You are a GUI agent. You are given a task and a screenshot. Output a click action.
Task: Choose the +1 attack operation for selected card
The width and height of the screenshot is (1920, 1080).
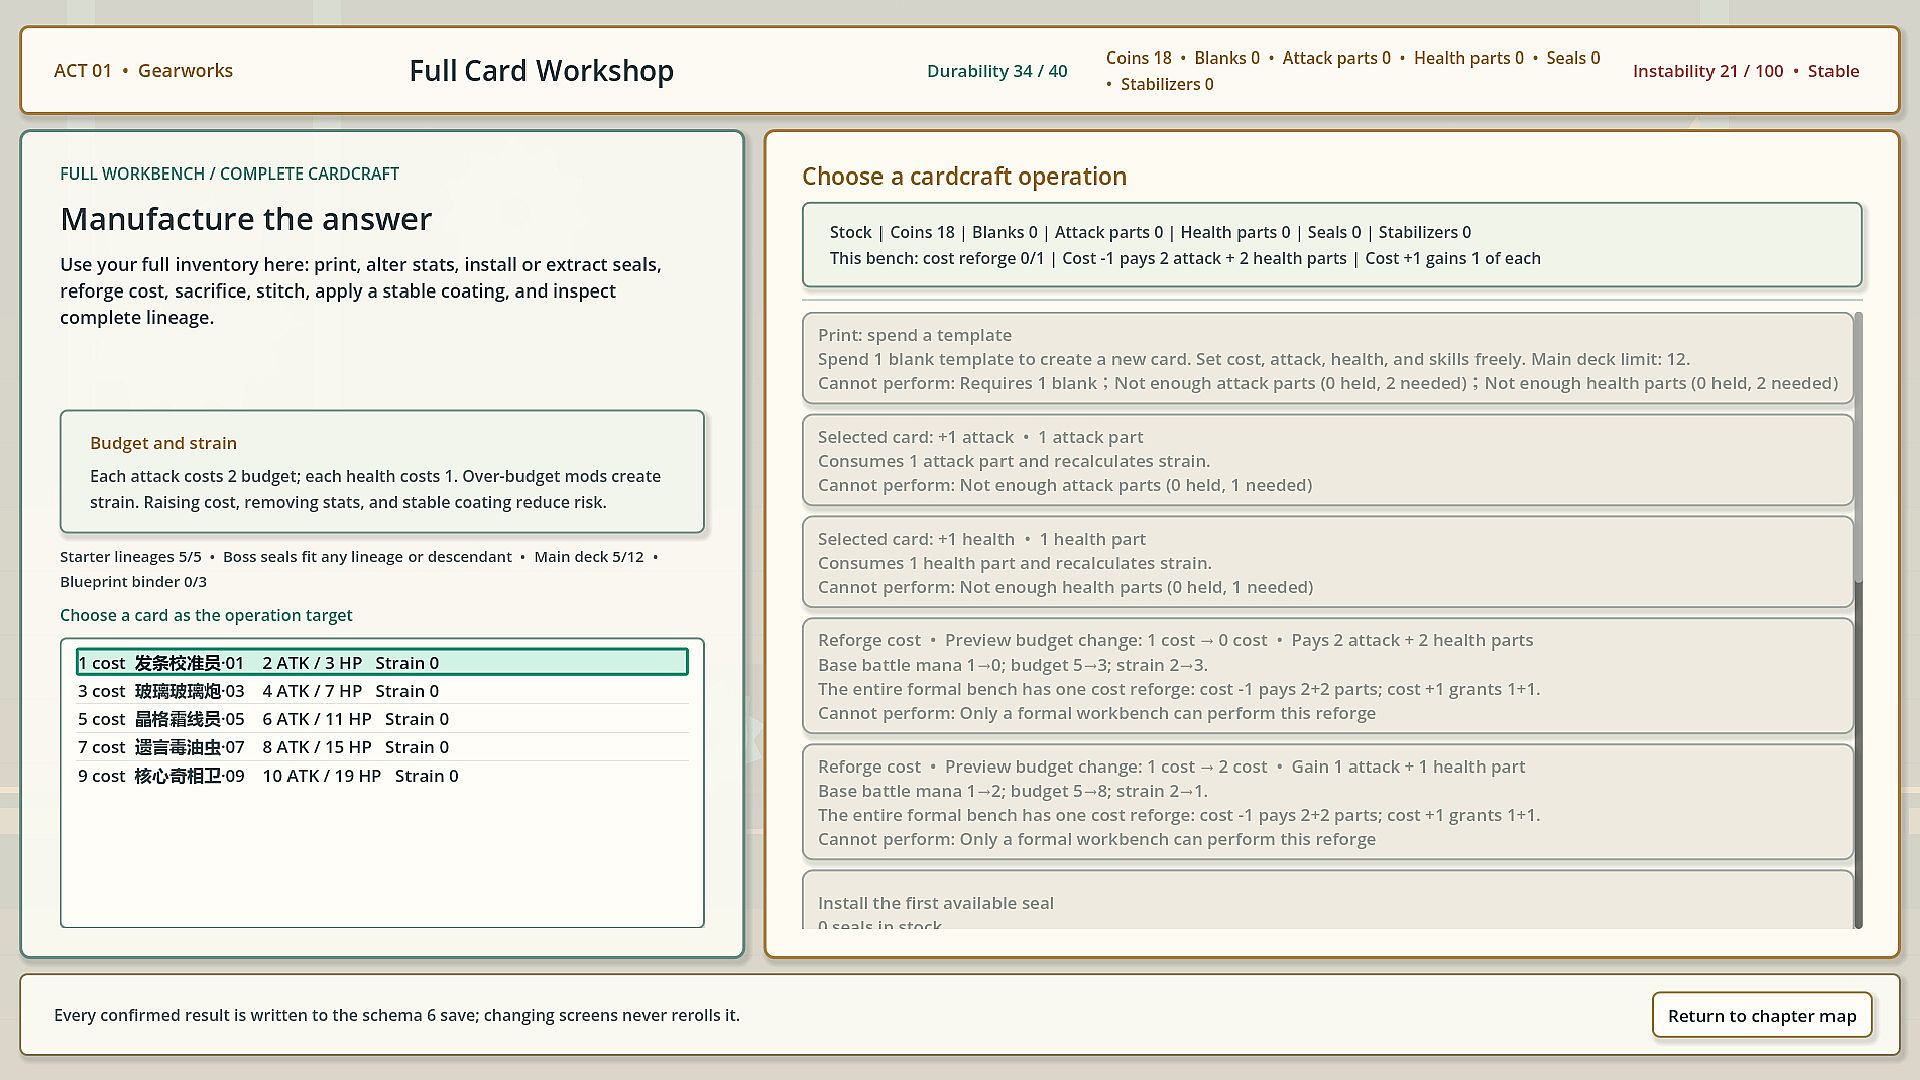(x=1327, y=461)
